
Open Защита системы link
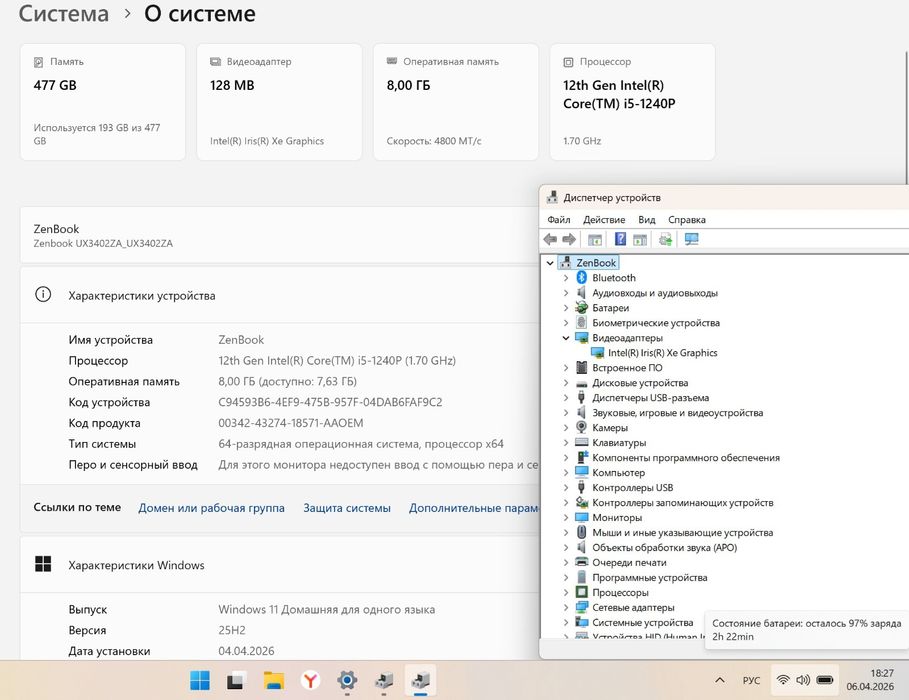click(347, 507)
